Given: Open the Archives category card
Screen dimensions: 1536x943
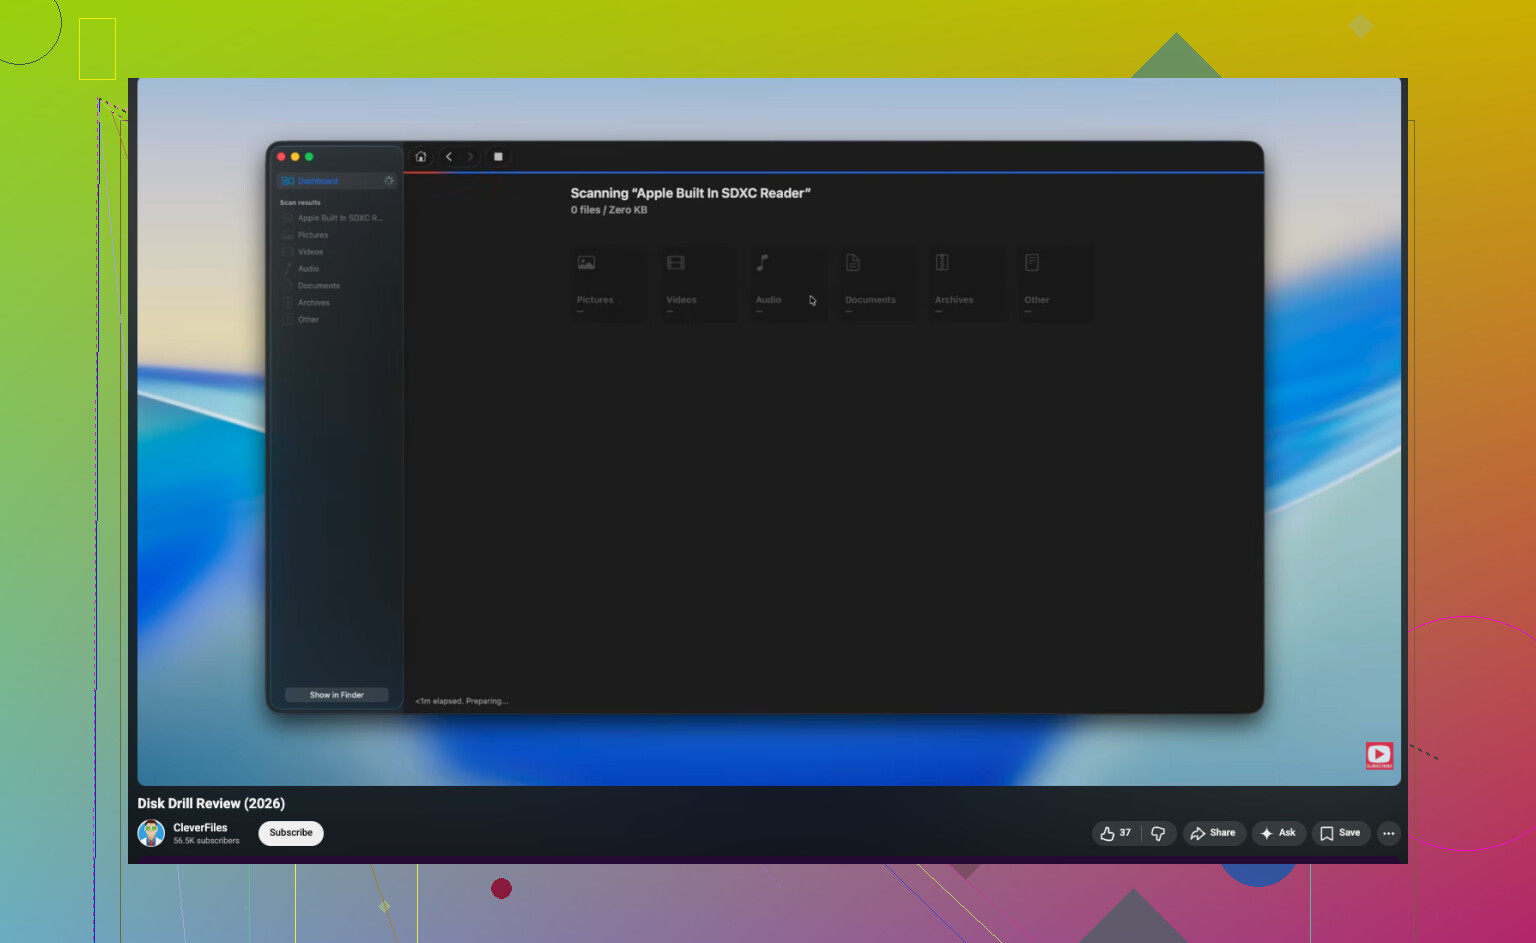Looking at the screenshot, I should (x=967, y=284).
